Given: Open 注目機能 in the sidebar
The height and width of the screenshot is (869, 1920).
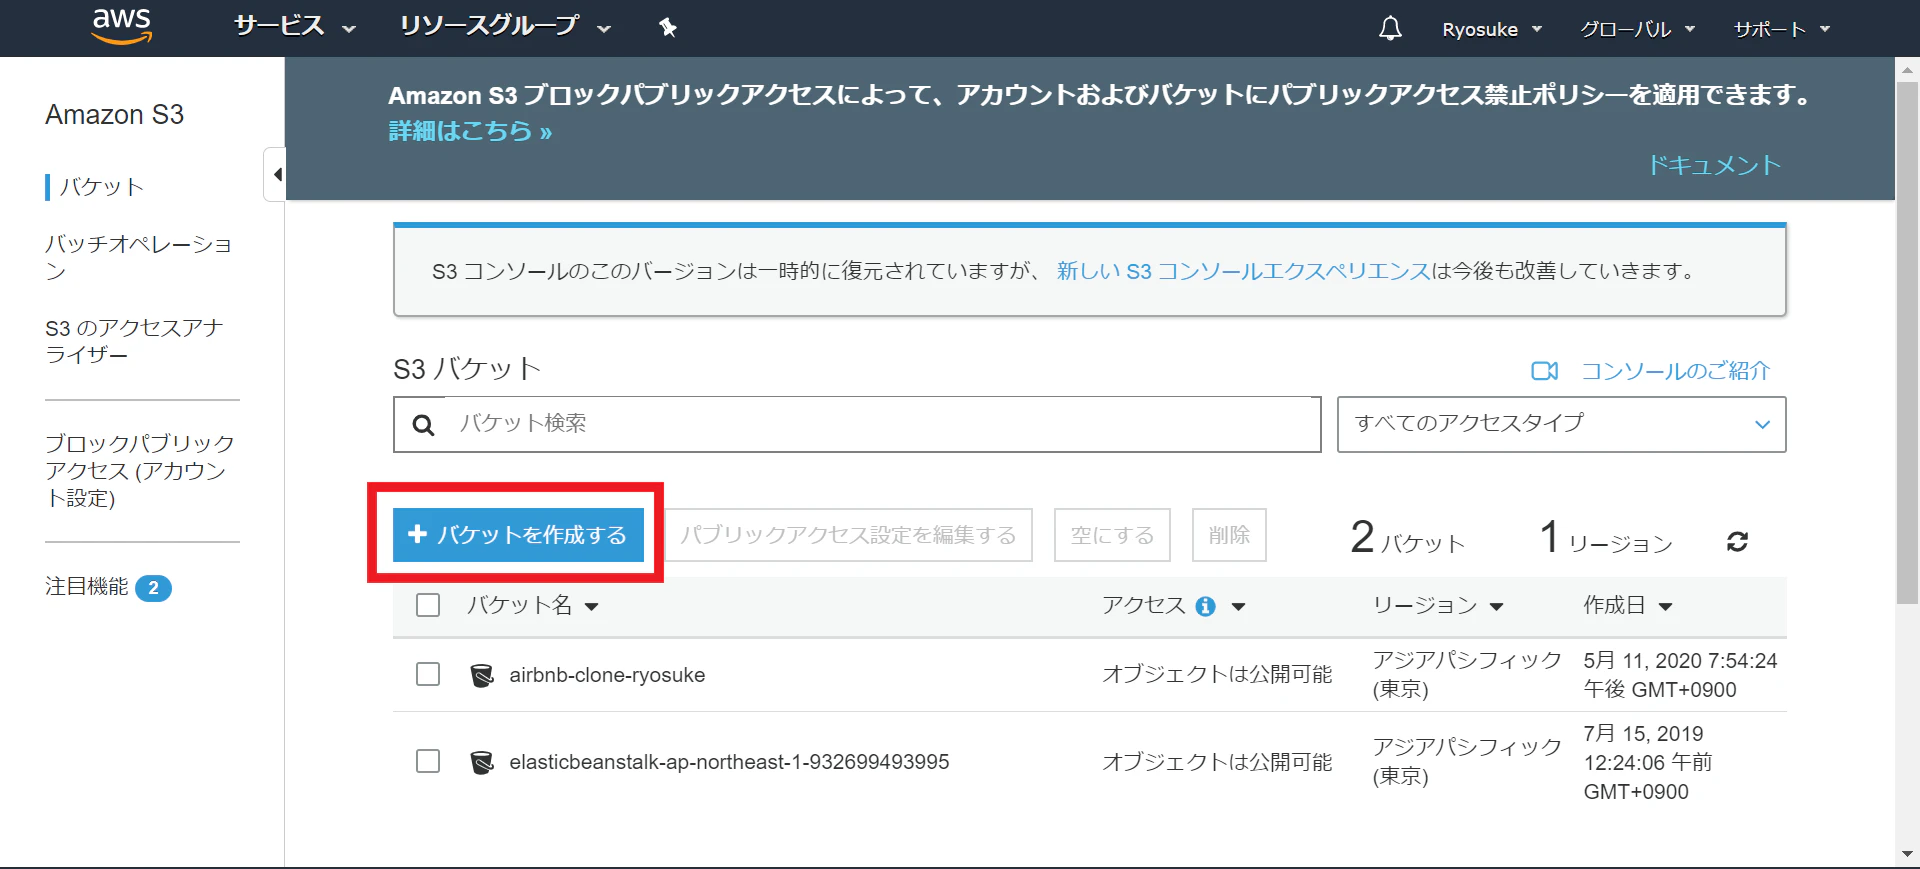Looking at the screenshot, I should click(x=108, y=587).
